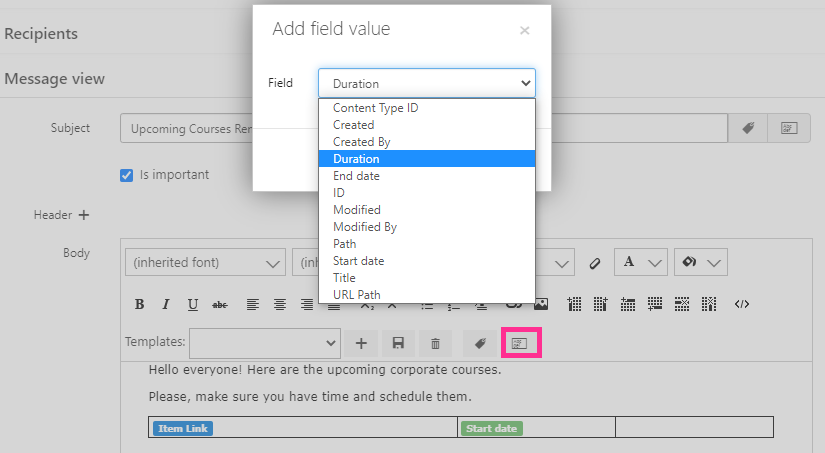Apply Underline formatting icon
This screenshot has height=453, width=825.
pos(193,304)
